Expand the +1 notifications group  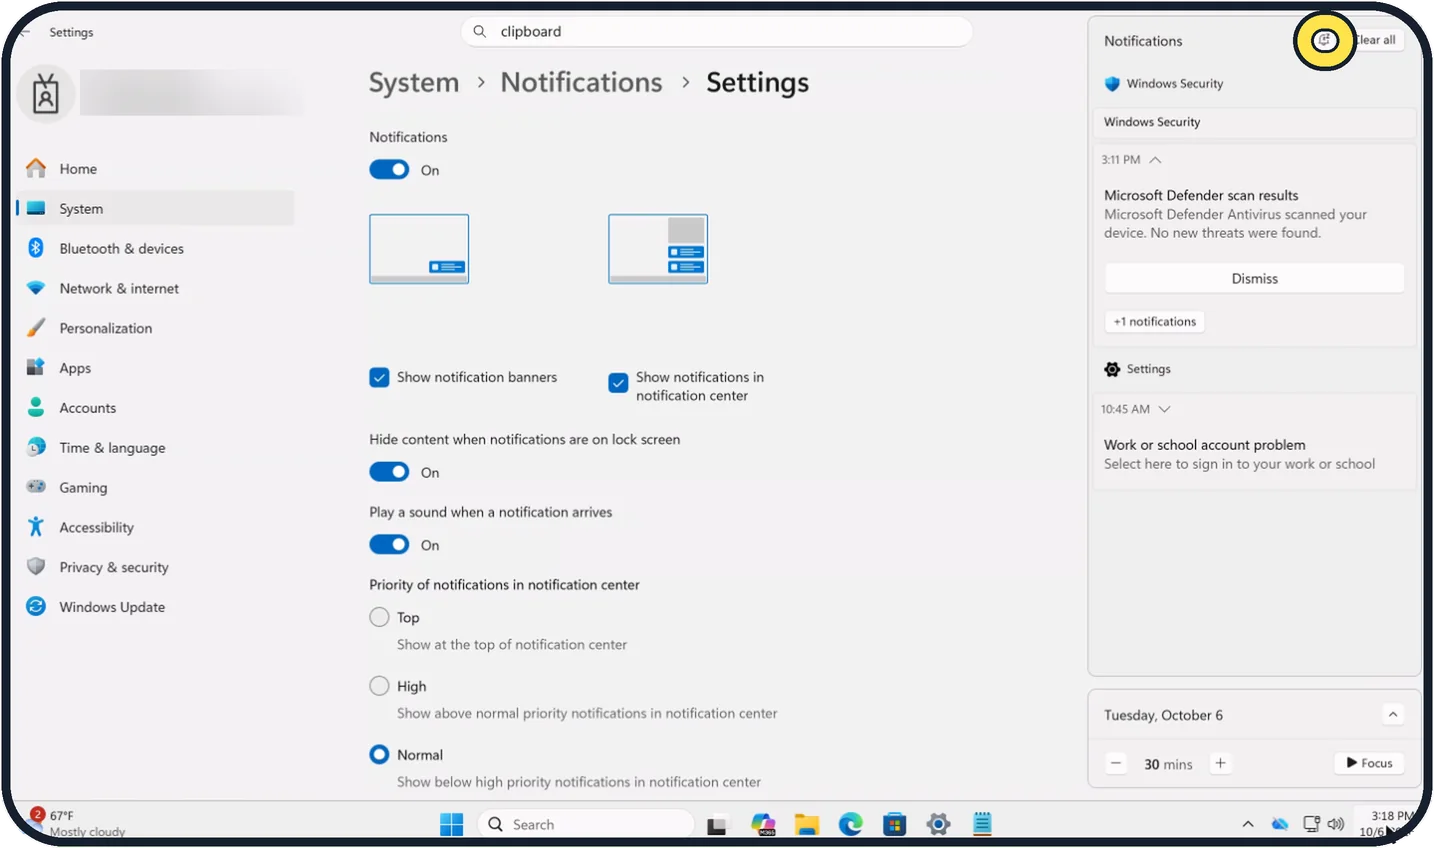coord(1155,322)
